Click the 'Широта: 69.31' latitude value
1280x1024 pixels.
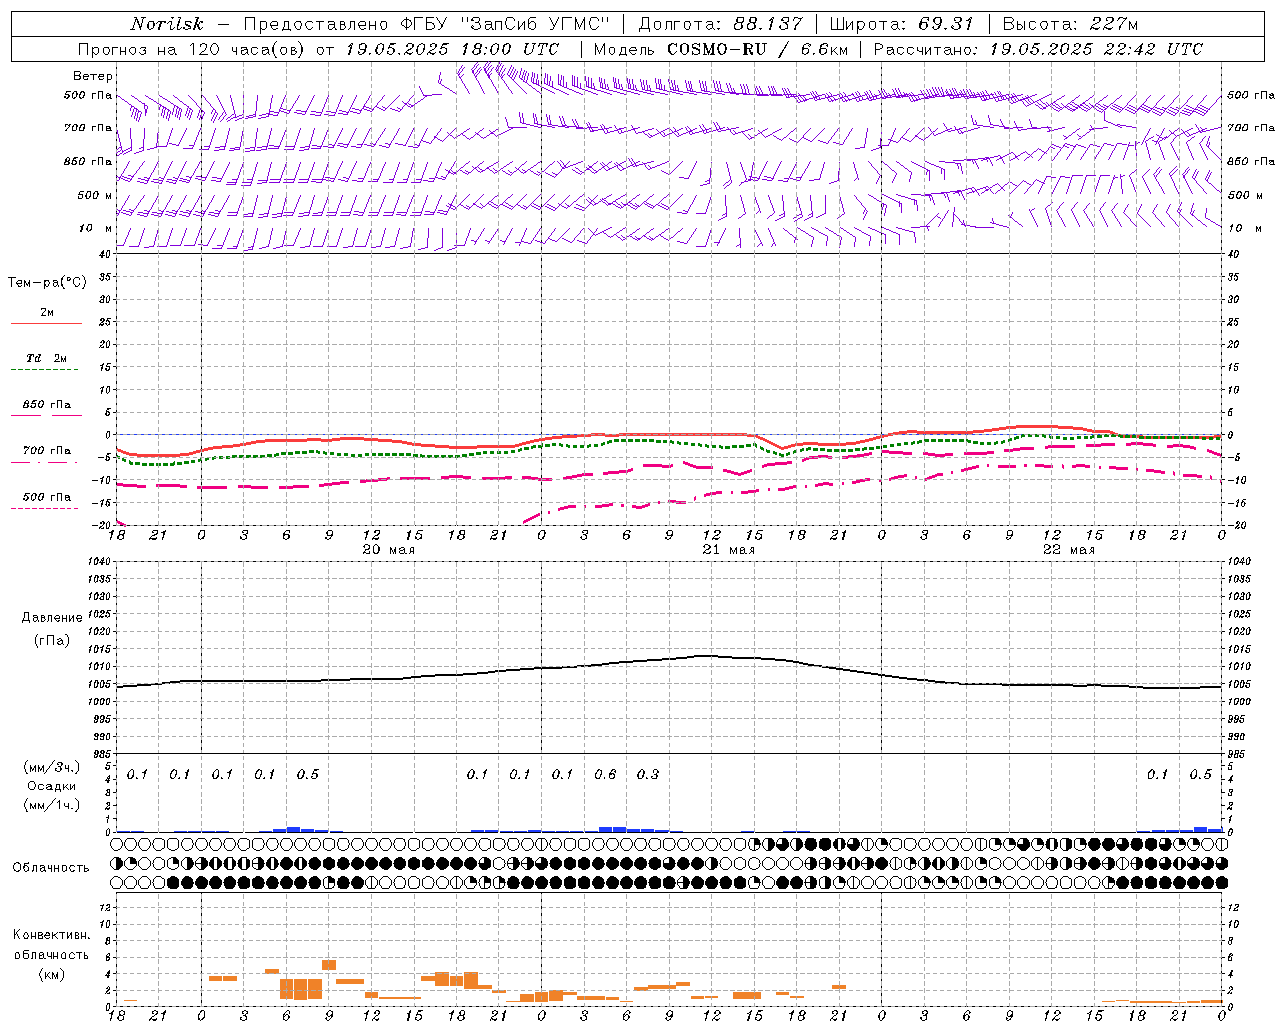pyautogui.click(x=902, y=24)
